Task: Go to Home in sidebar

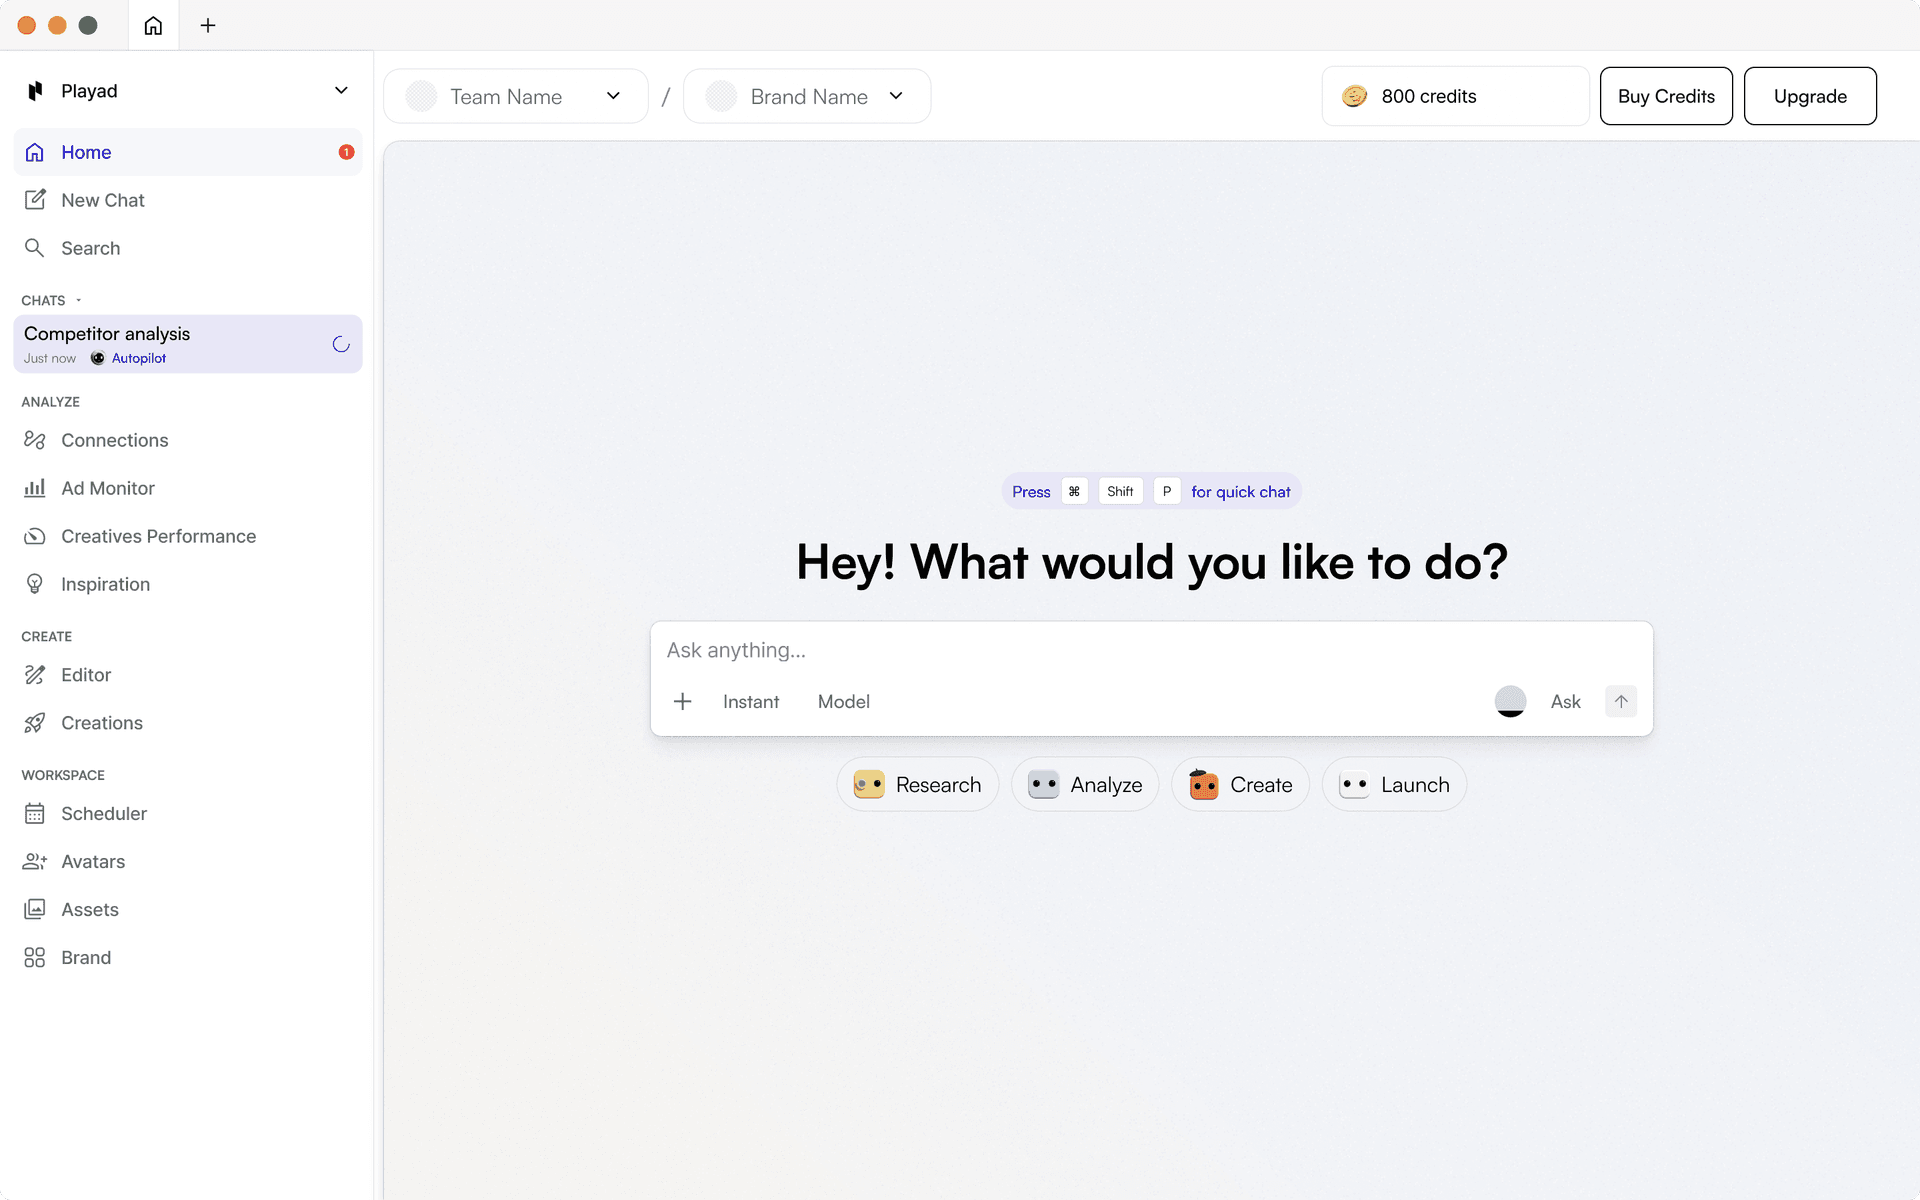Action: [x=188, y=152]
